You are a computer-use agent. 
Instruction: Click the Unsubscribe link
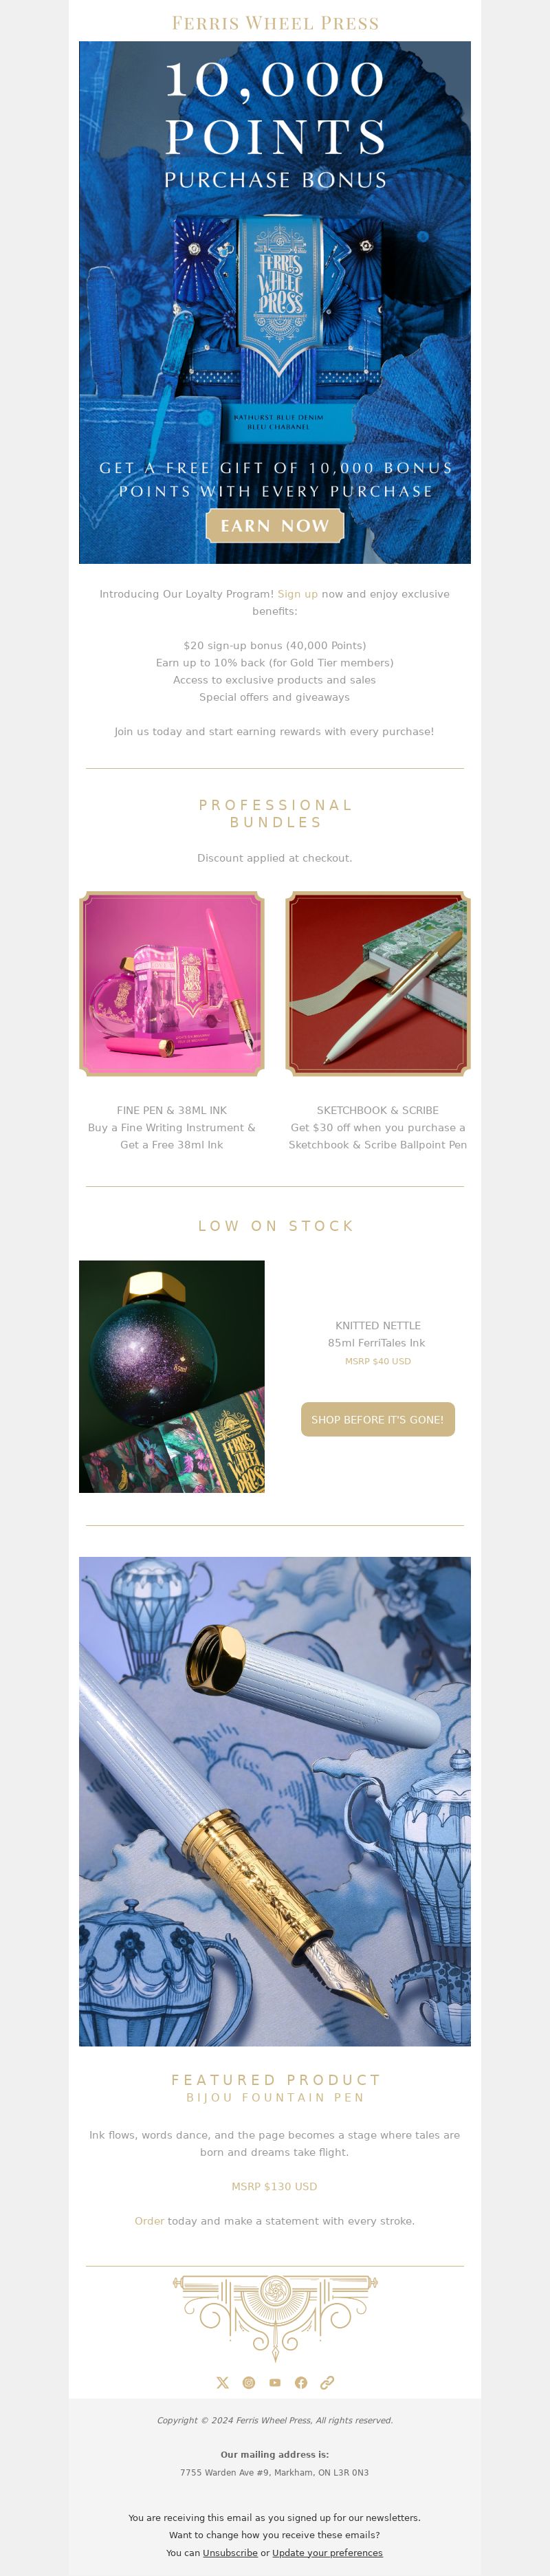[x=230, y=2553]
